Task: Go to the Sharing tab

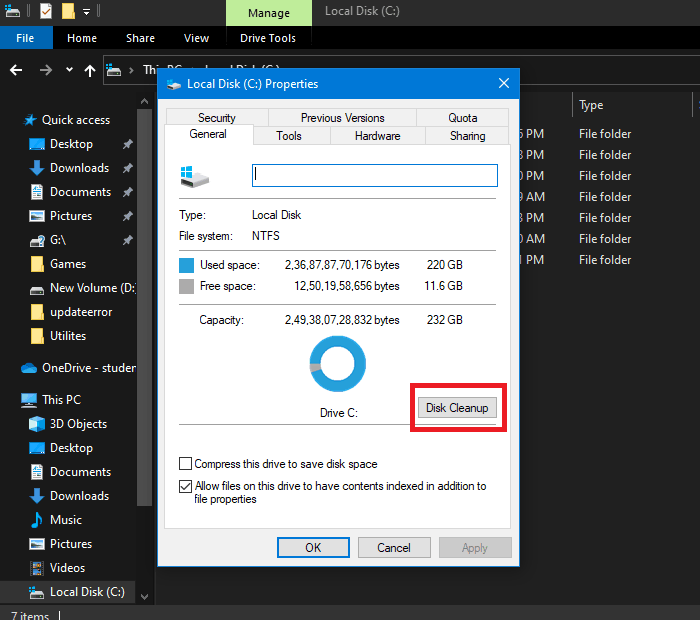Action: (467, 136)
